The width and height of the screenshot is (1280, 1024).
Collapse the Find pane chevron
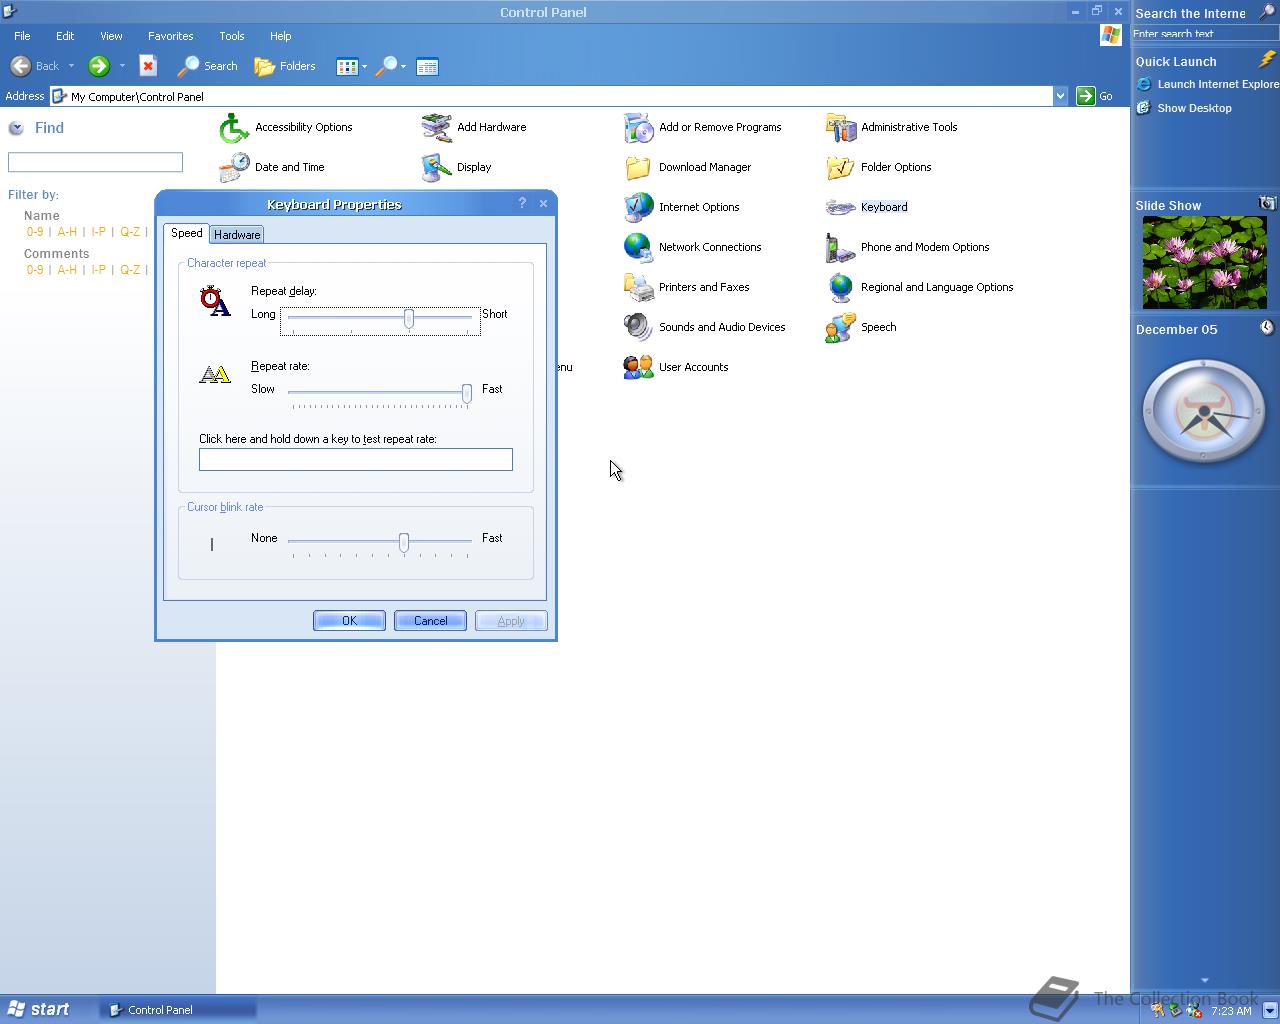(16, 128)
